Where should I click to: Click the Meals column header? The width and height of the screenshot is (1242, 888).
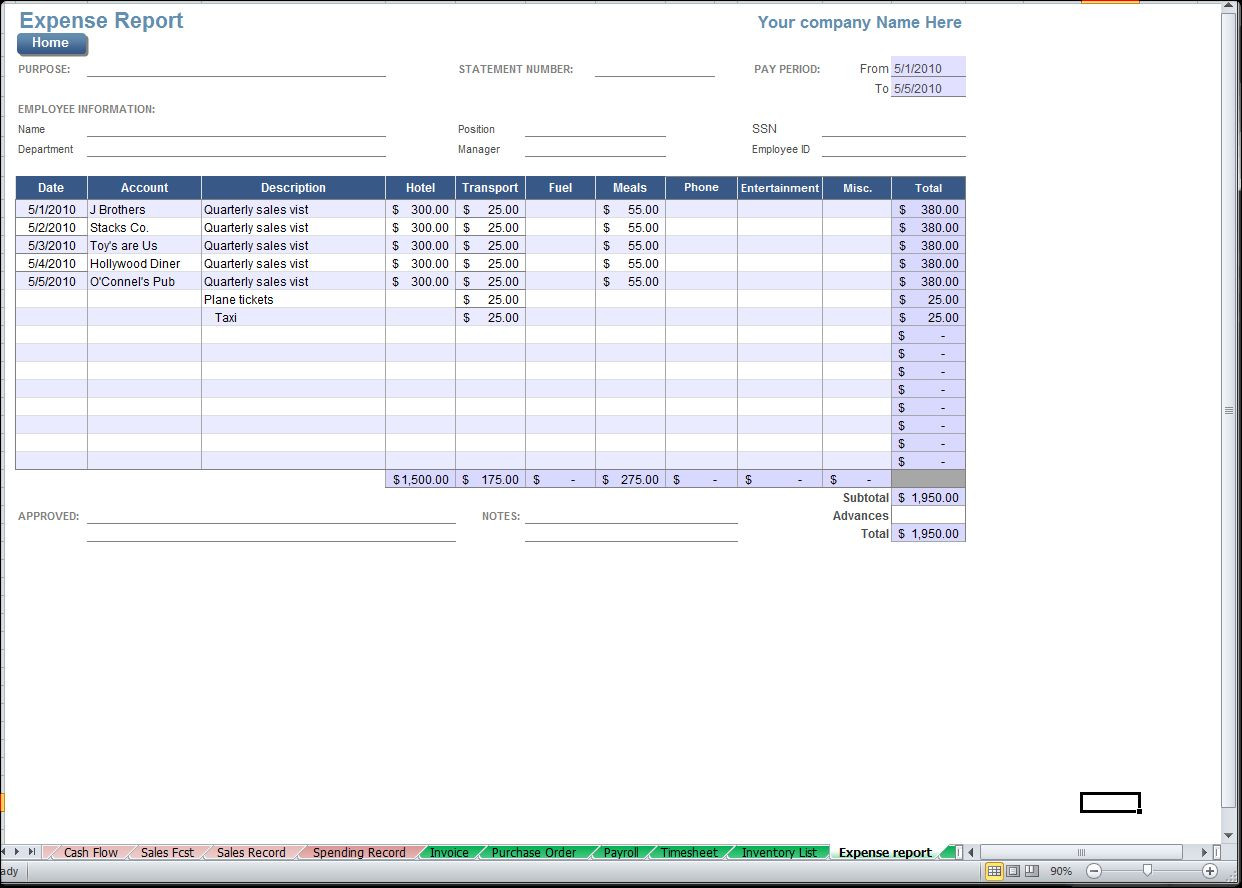[x=630, y=188]
